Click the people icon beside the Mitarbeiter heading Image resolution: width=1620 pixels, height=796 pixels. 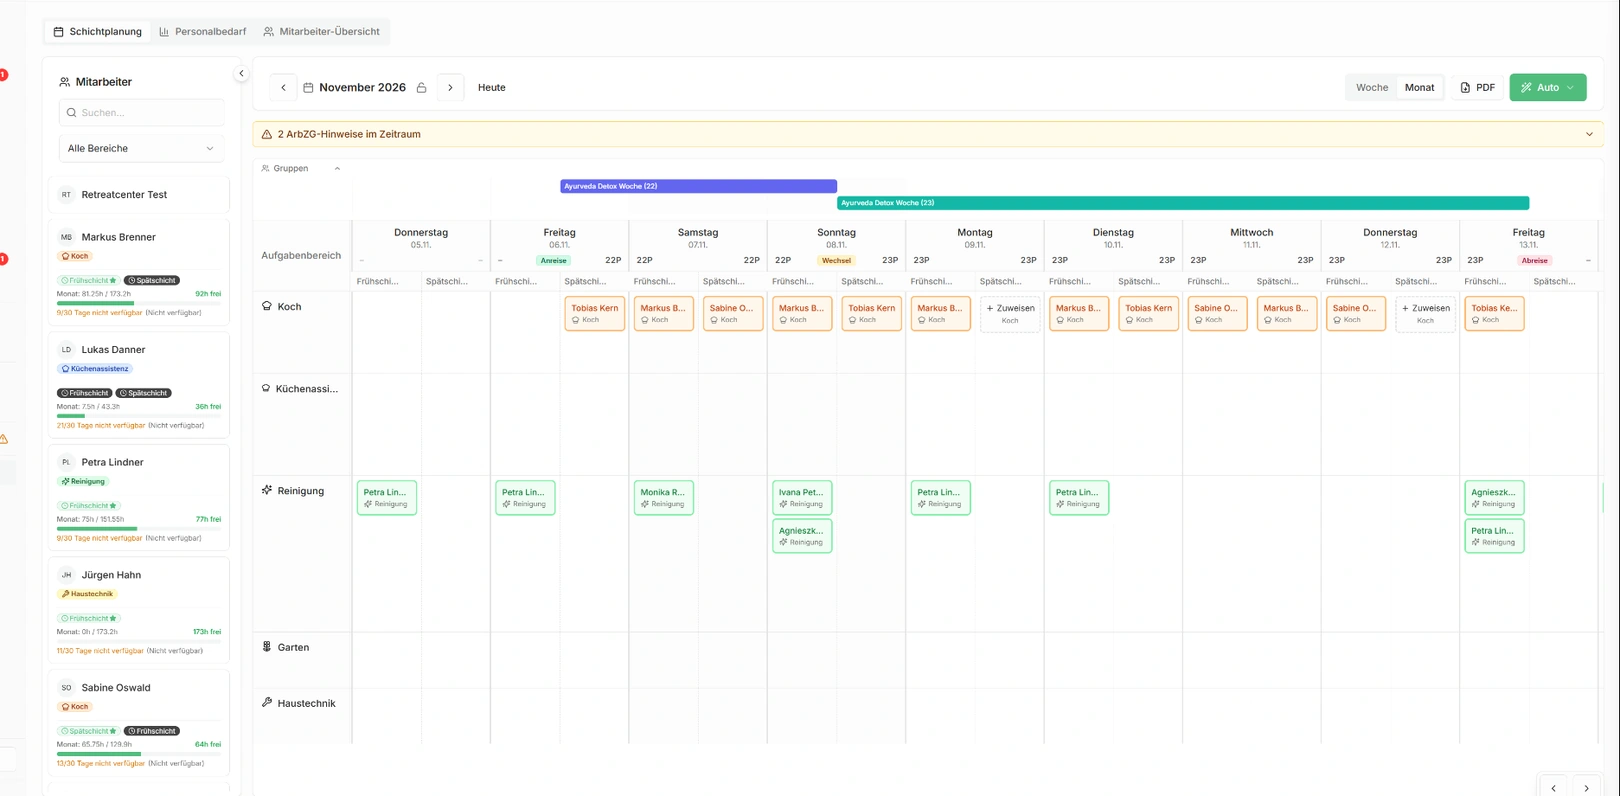tap(65, 82)
